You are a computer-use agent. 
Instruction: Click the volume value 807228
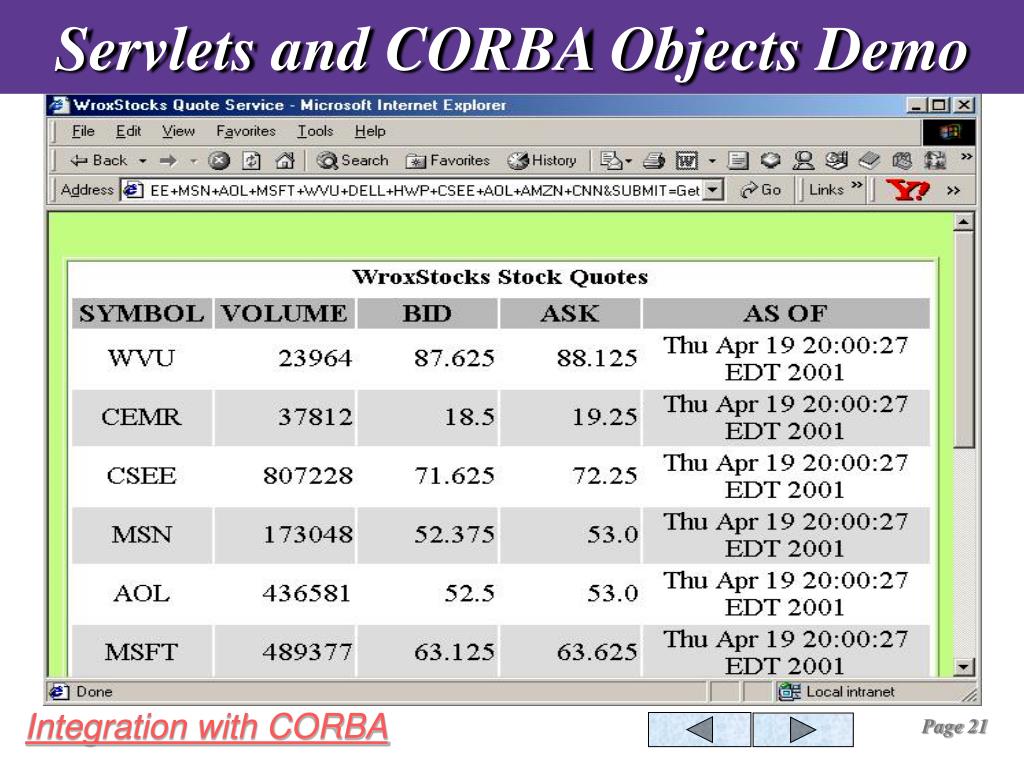[x=308, y=475]
